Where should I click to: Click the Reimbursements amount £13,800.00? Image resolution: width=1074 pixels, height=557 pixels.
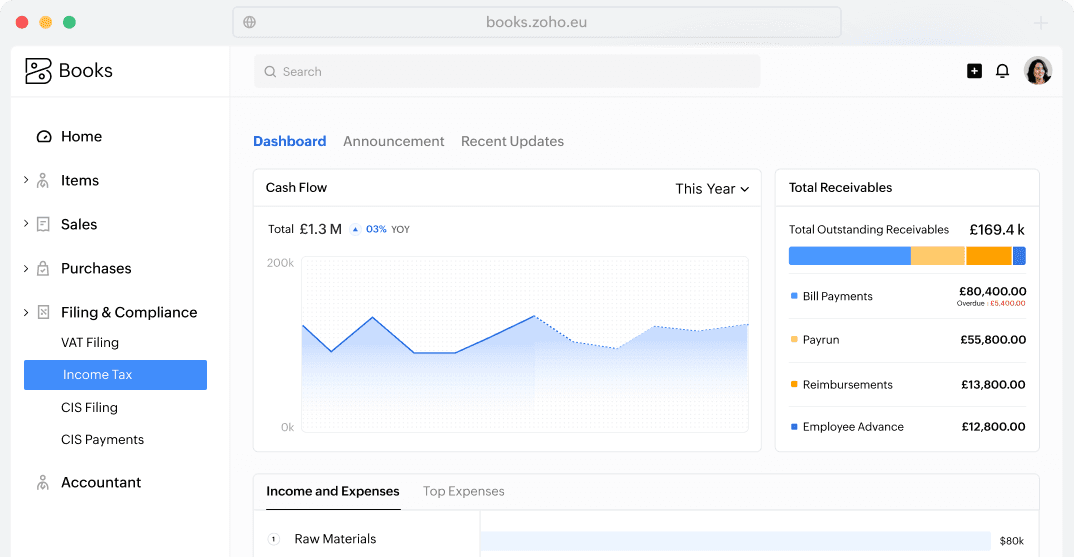coord(992,384)
